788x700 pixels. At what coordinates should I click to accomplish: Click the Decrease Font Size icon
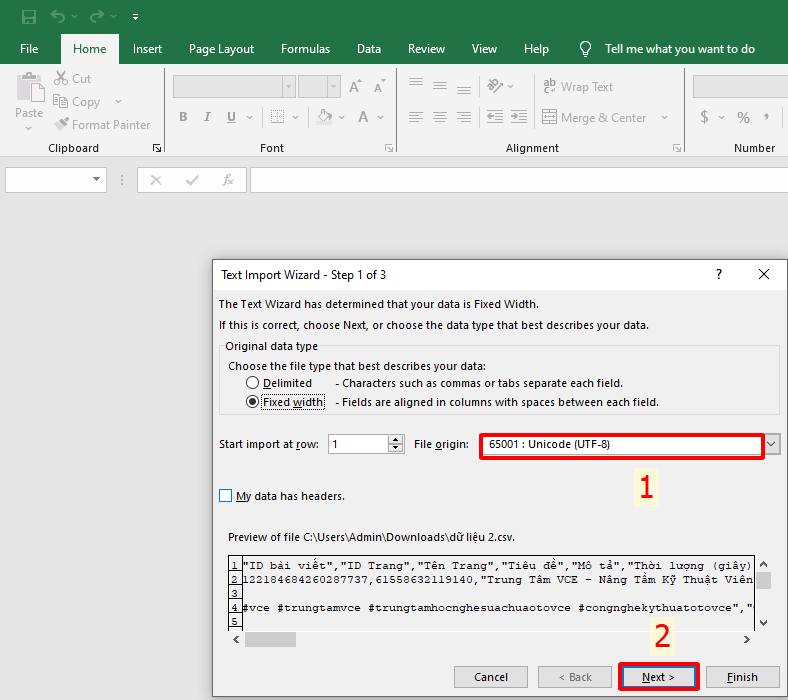tap(379, 86)
